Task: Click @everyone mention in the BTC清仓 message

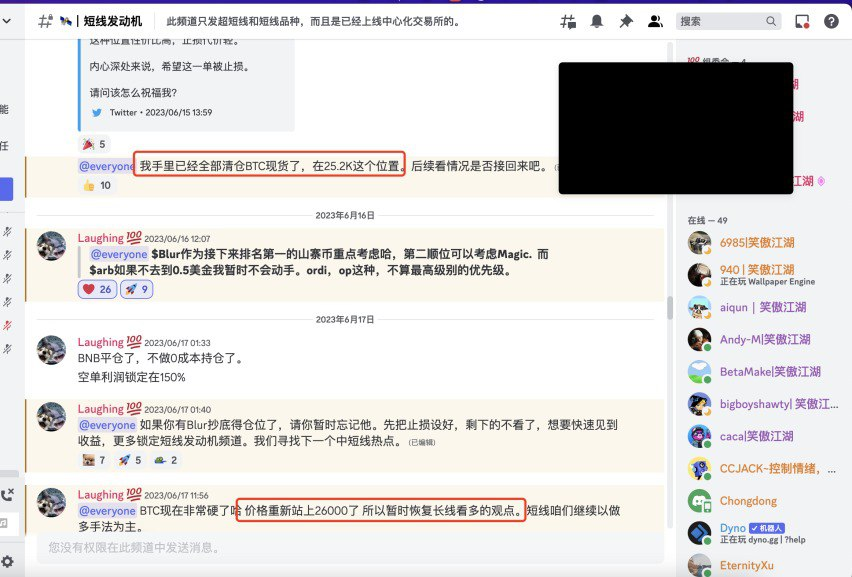Action: click(106, 166)
